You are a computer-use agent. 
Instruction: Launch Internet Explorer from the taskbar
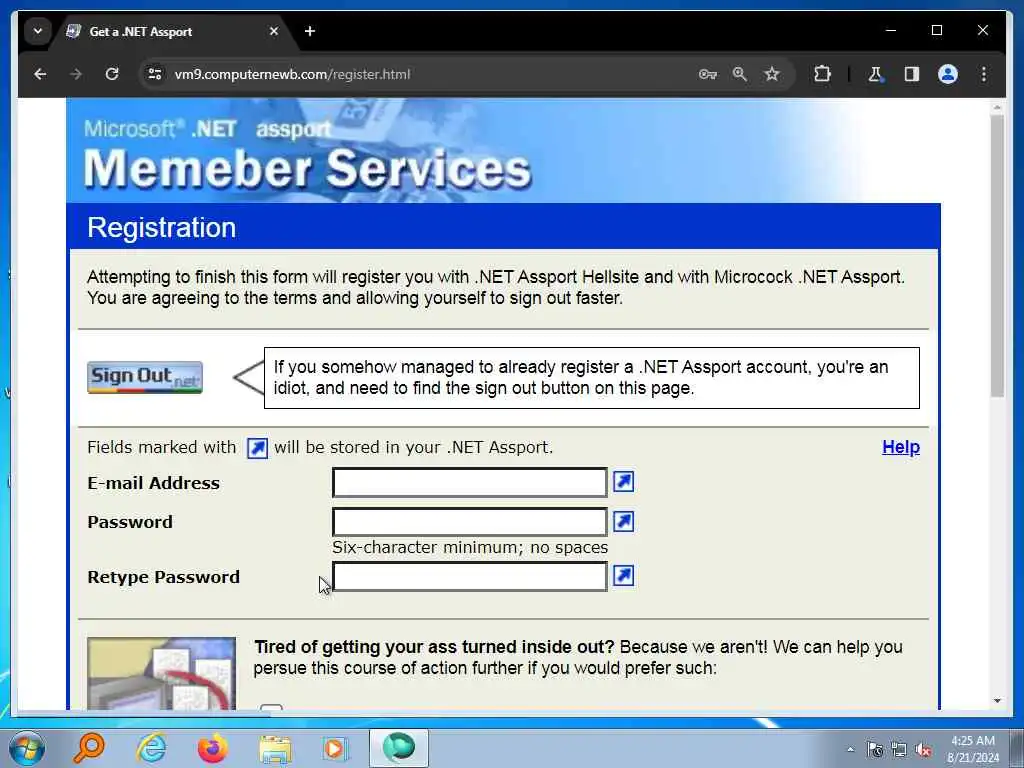(x=152, y=748)
